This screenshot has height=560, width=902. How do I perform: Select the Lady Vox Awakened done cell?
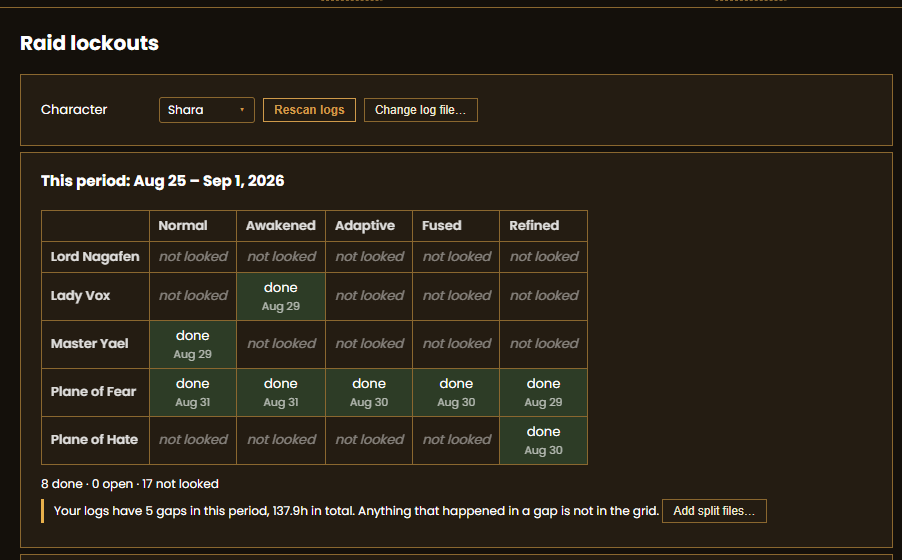(x=281, y=296)
